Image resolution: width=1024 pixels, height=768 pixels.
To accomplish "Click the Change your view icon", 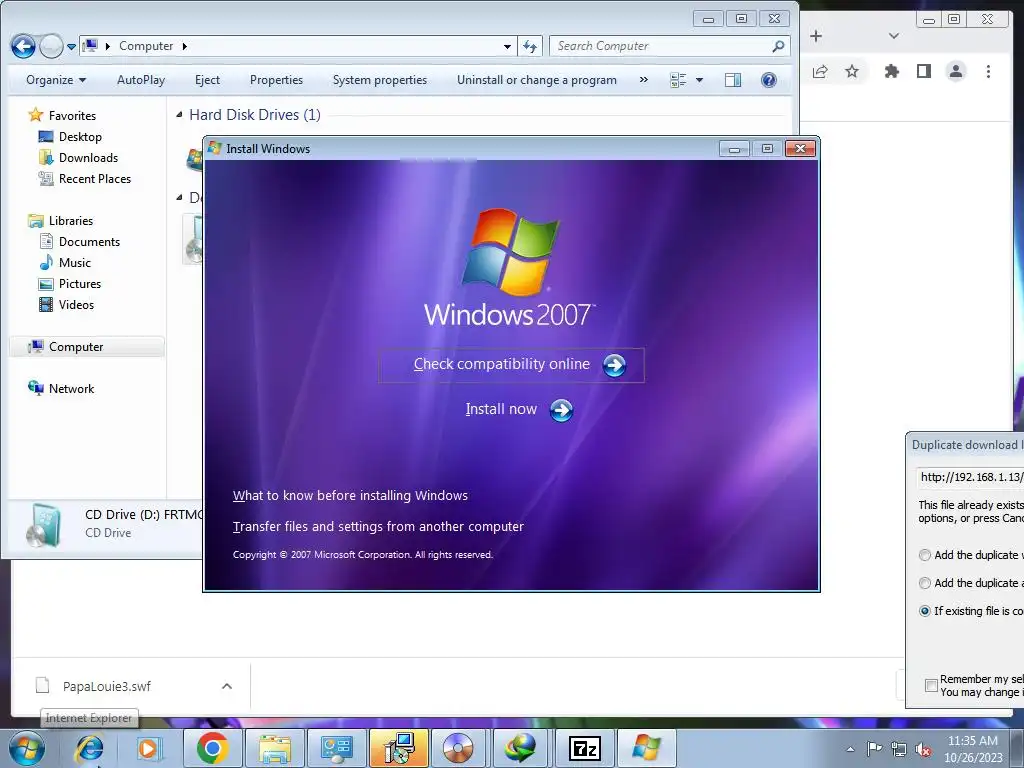I will (678, 80).
